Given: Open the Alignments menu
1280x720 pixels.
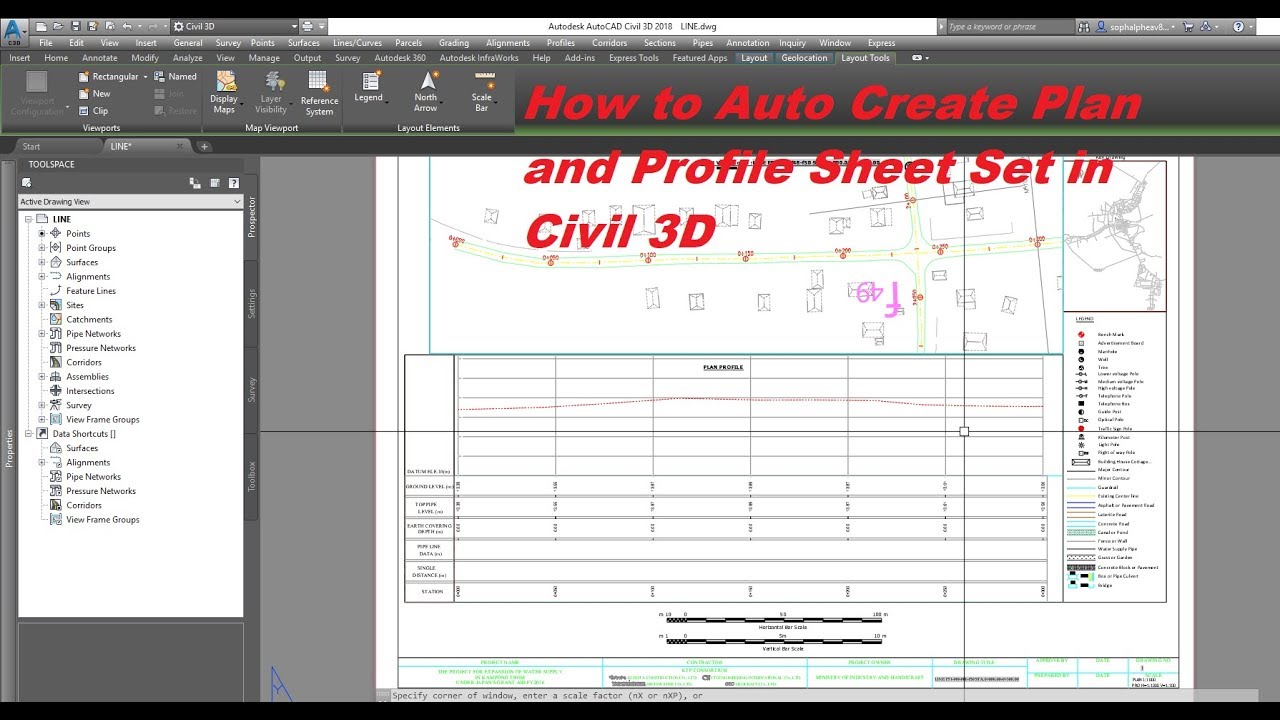Looking at the screenshot, I should pos(508,43).
